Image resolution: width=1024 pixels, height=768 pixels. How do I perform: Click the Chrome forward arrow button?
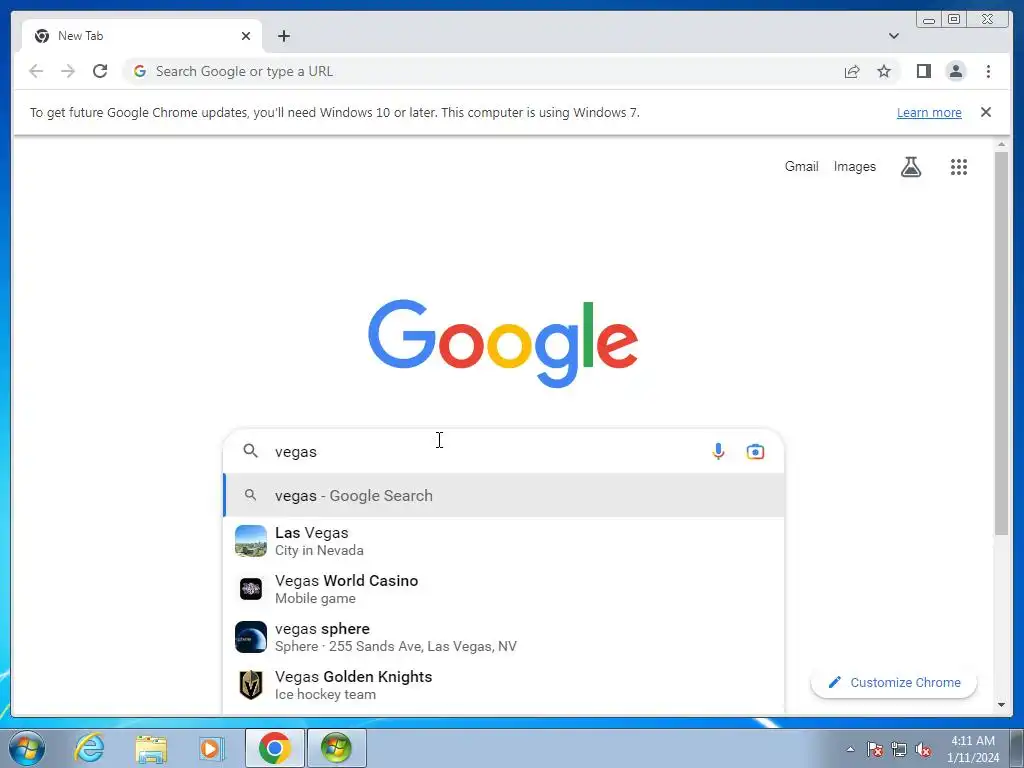(68, 71)
